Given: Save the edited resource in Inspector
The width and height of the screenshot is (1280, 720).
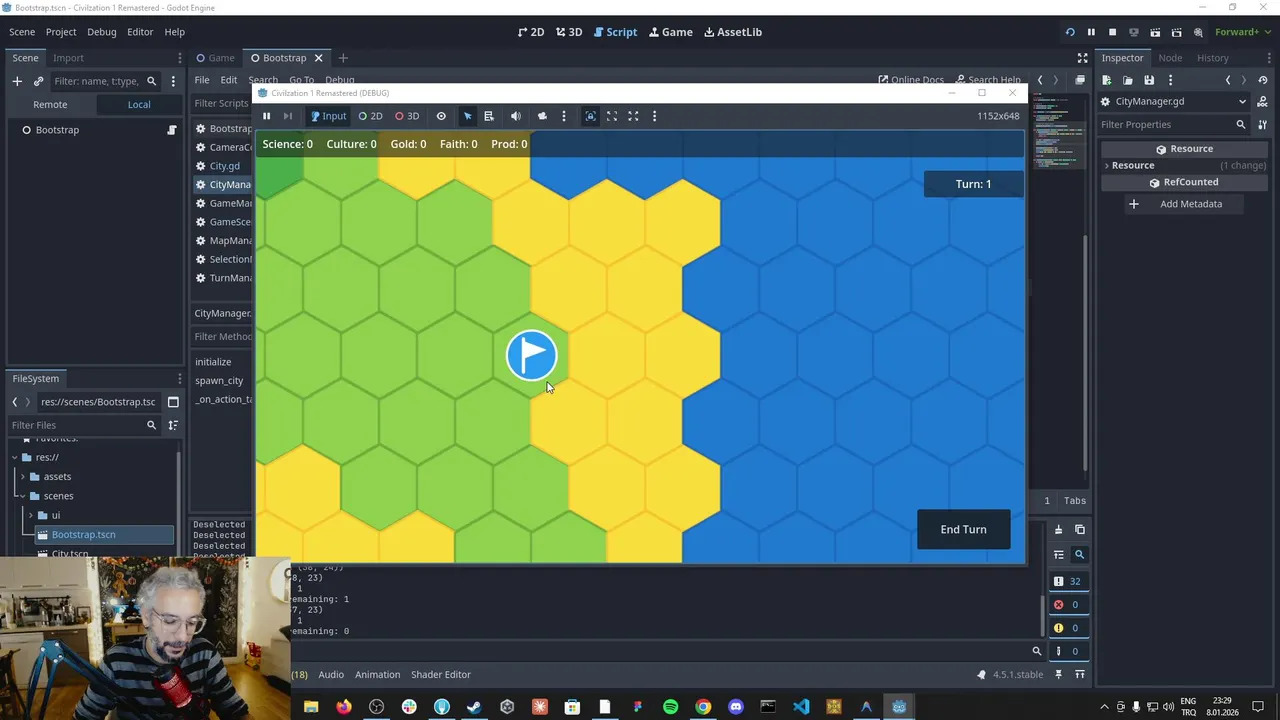Looking at the screenshot, I should pyautogui.click(x=1149, y=80).
